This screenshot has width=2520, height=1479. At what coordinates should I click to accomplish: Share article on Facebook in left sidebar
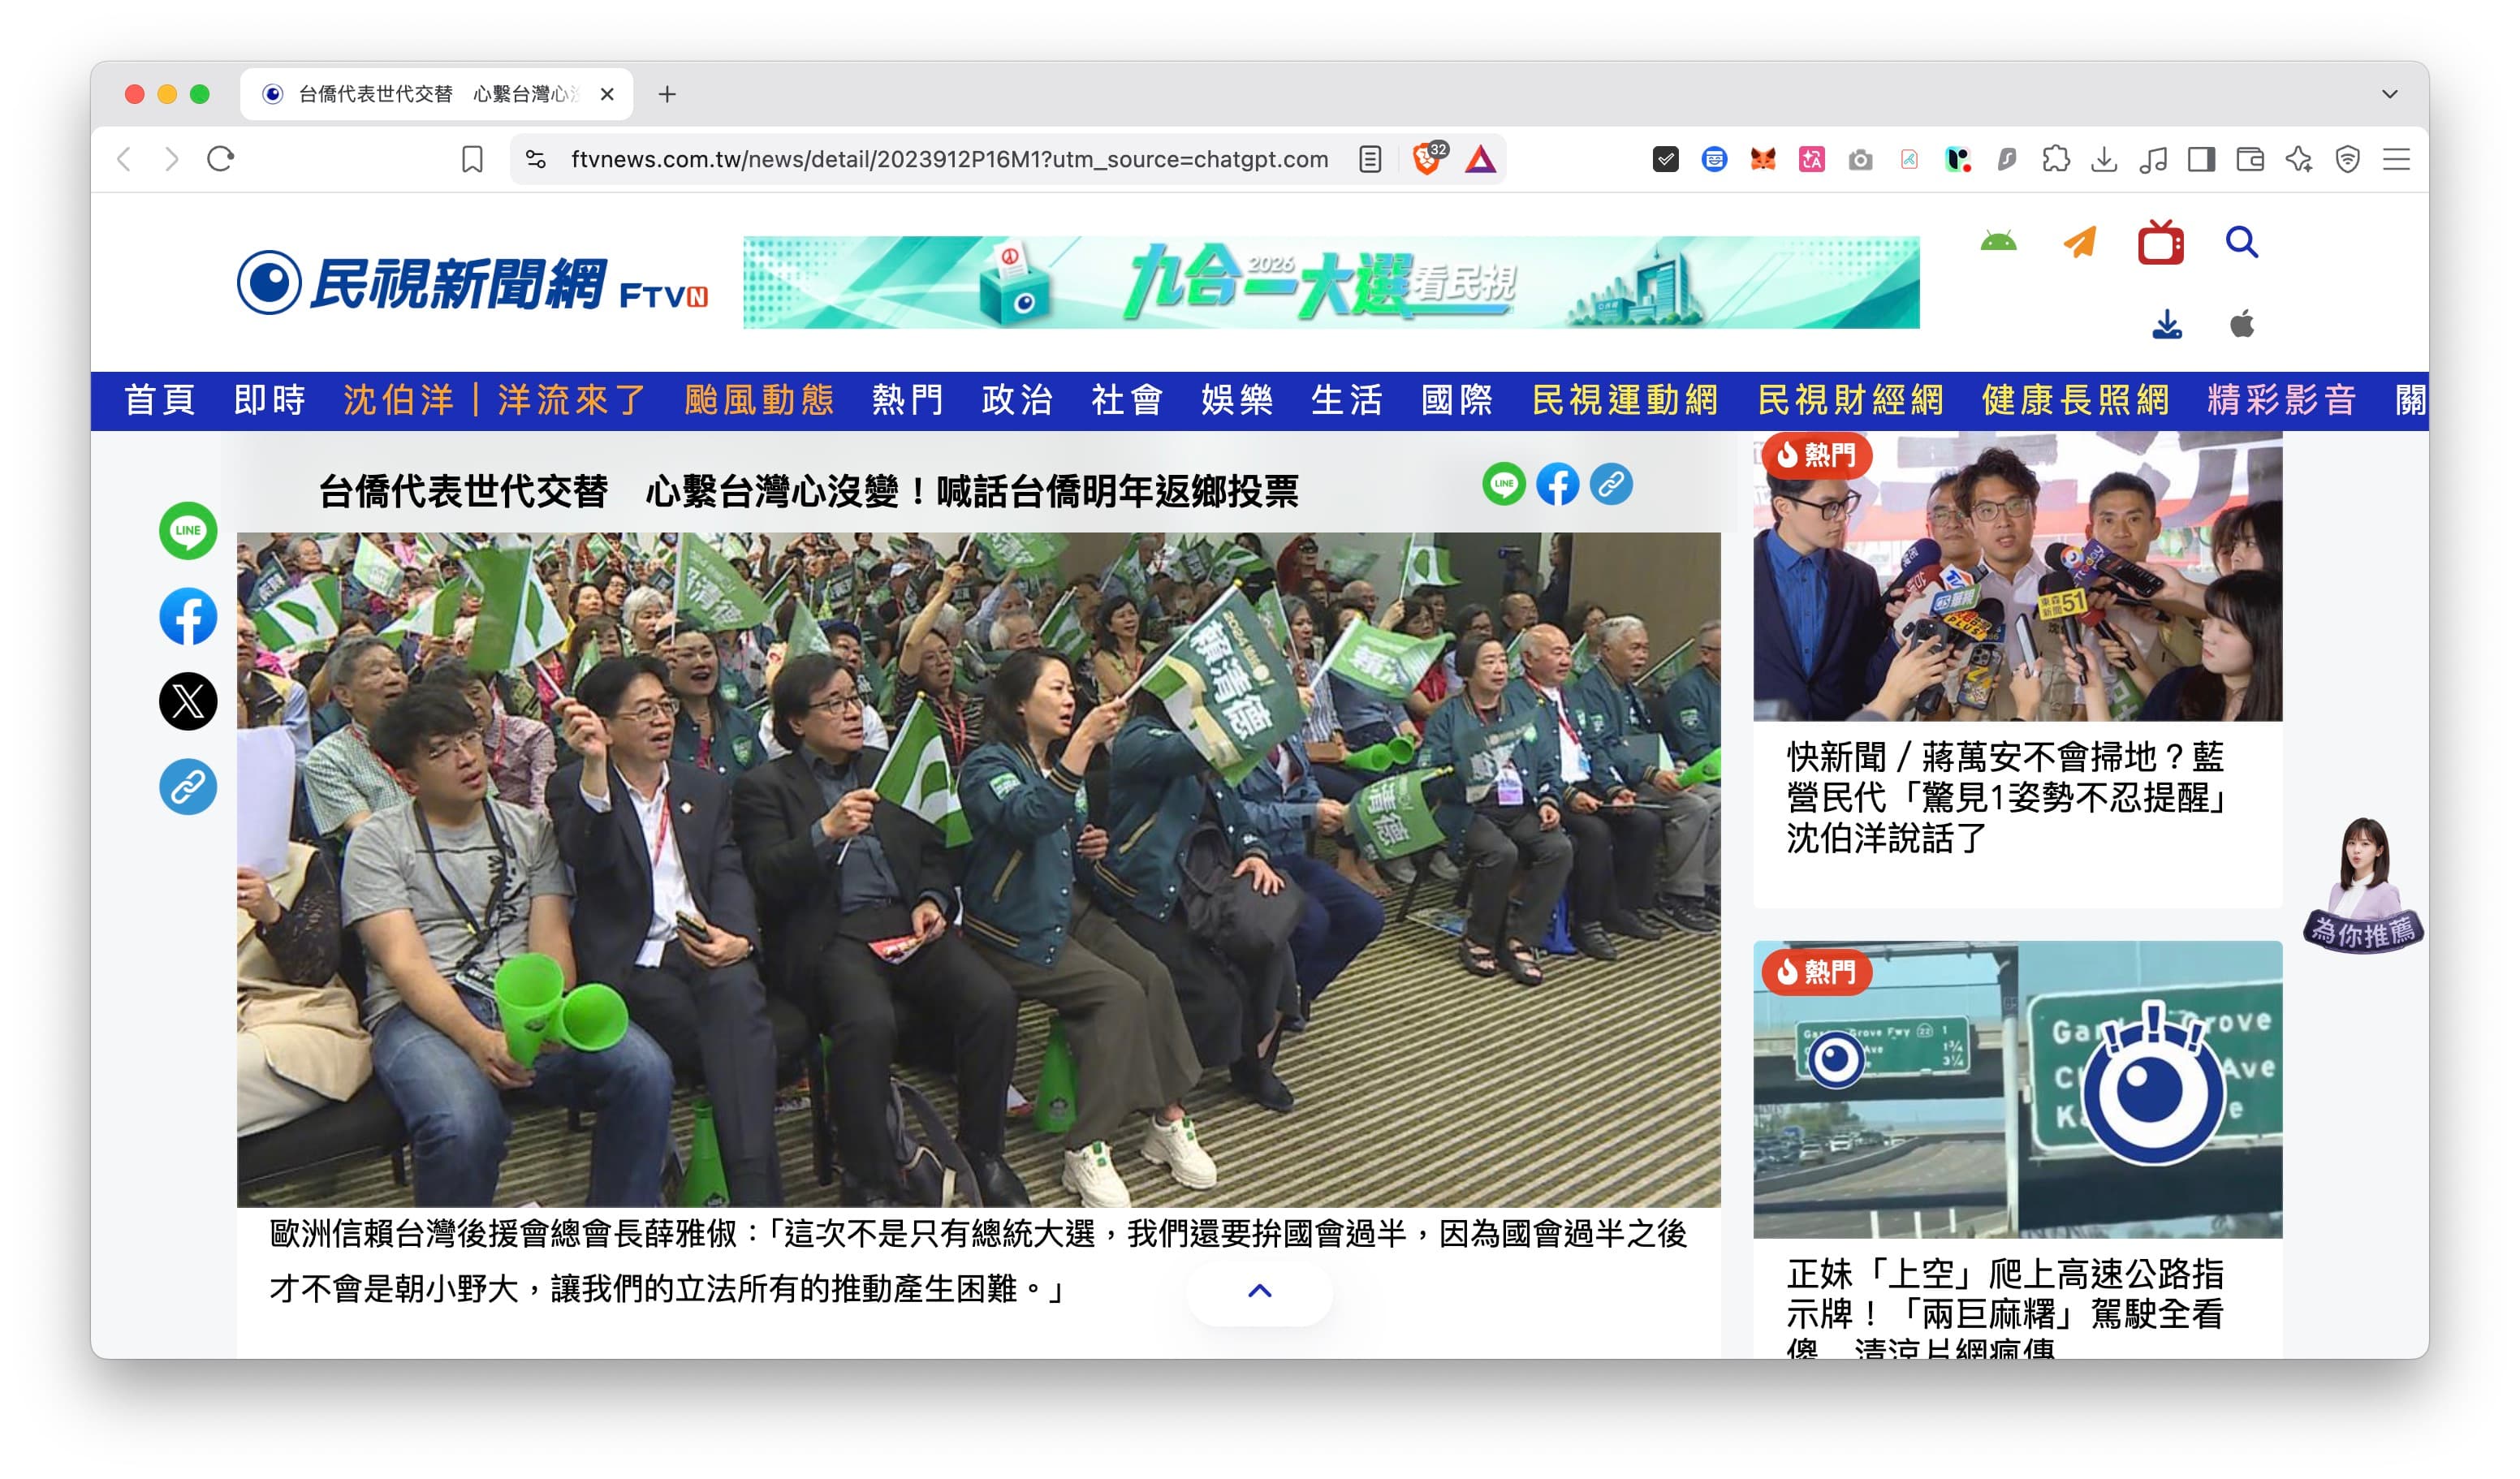(188, 616)
